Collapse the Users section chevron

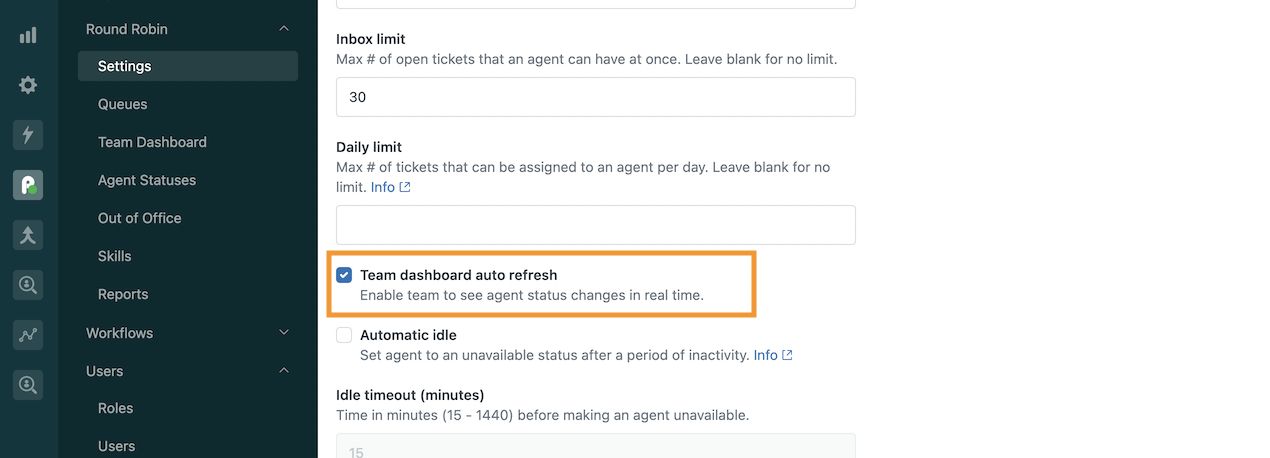[284, 371]
